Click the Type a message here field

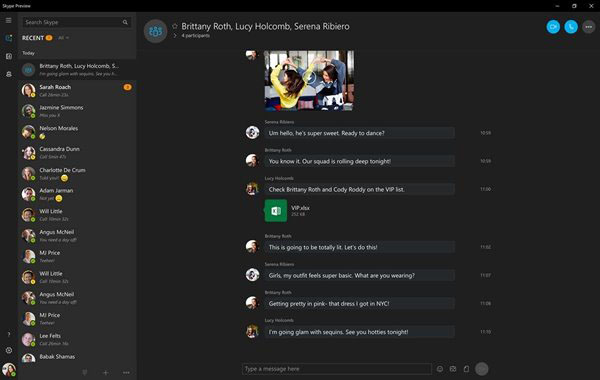click(x=337, y=369)
